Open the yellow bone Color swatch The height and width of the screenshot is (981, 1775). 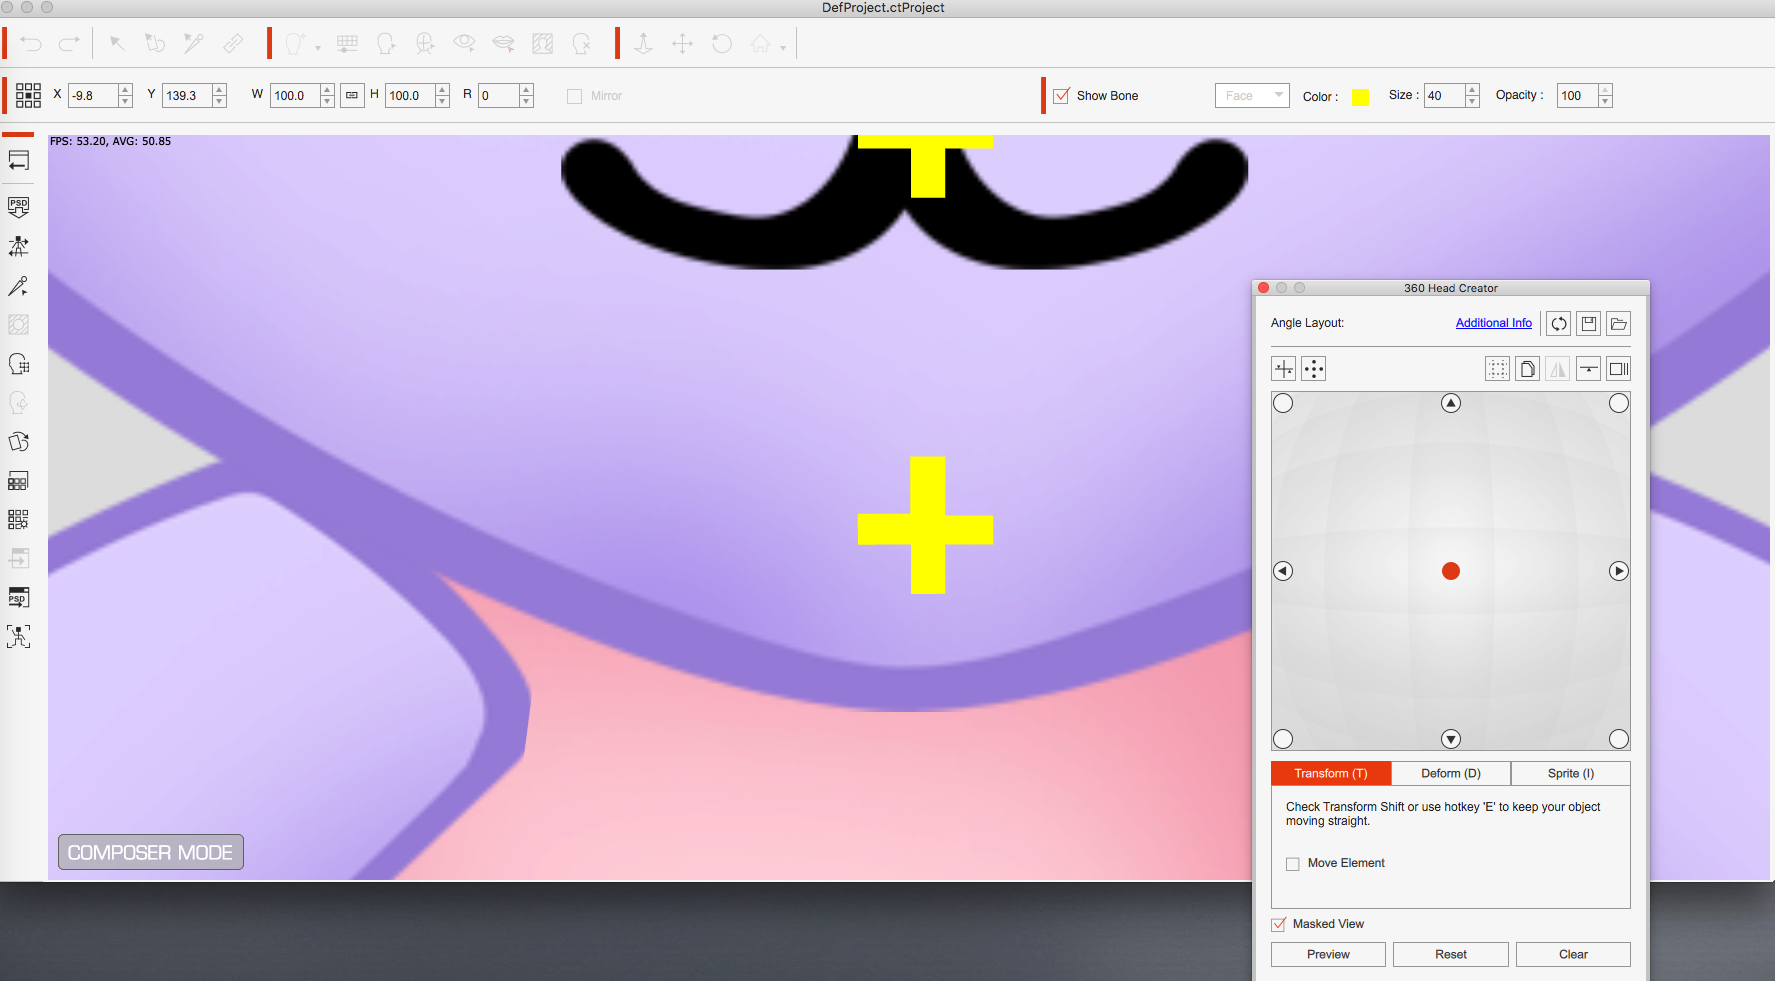pyautogui.click(x=1360, y=97)
